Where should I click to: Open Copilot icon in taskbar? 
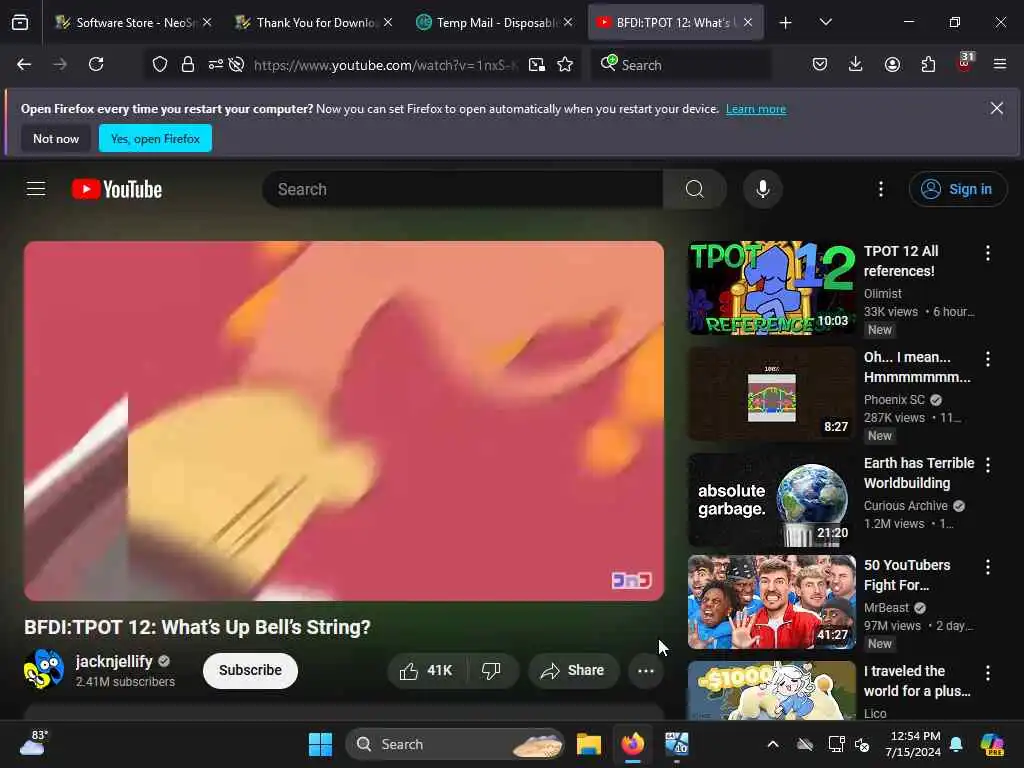tap(992, 744)
